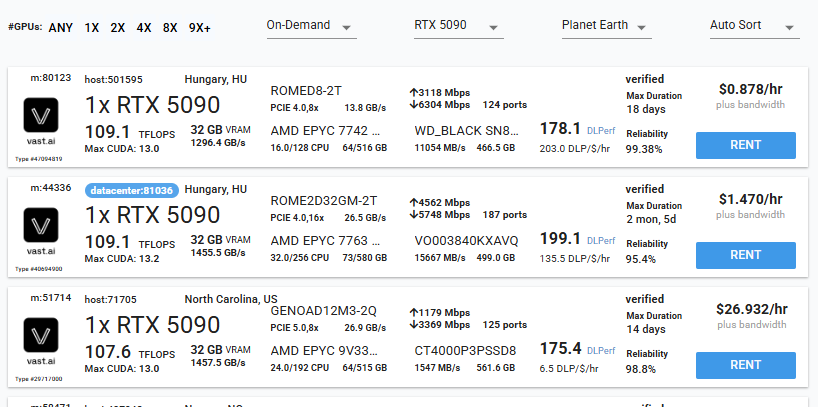Select the 2X GPU count filter

(x=118, y=28)
